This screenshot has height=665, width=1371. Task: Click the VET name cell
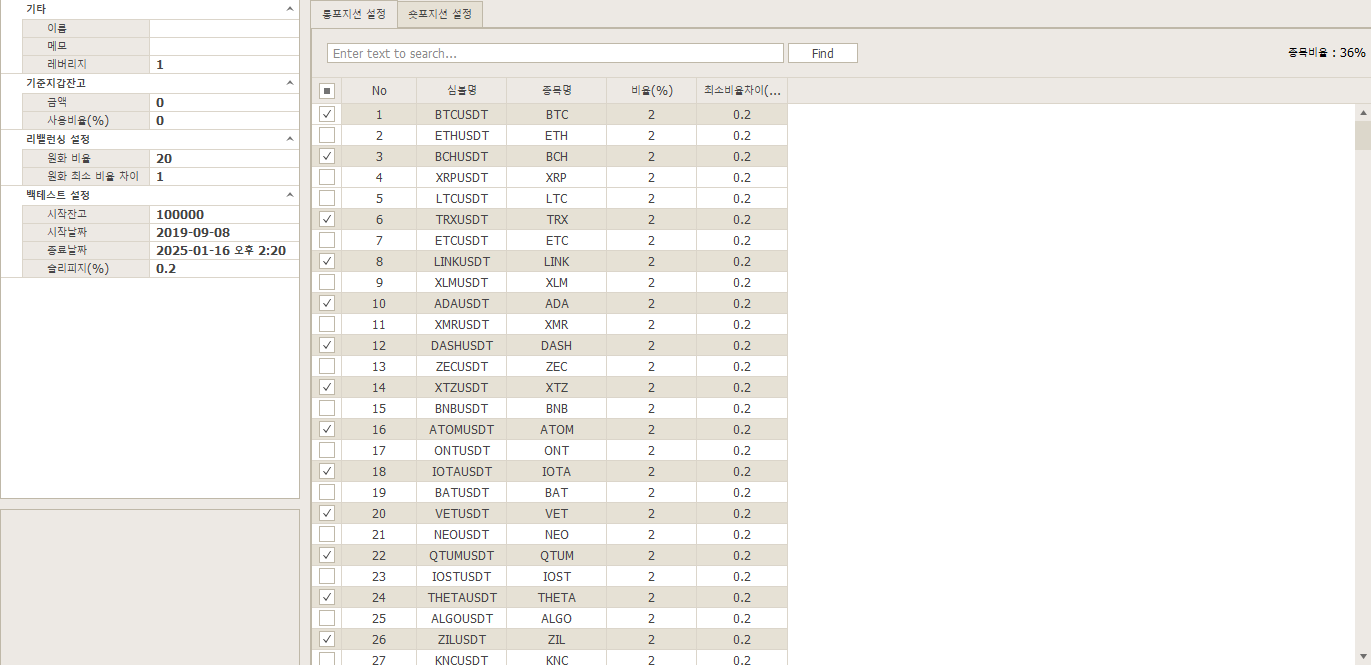(557, 513)
